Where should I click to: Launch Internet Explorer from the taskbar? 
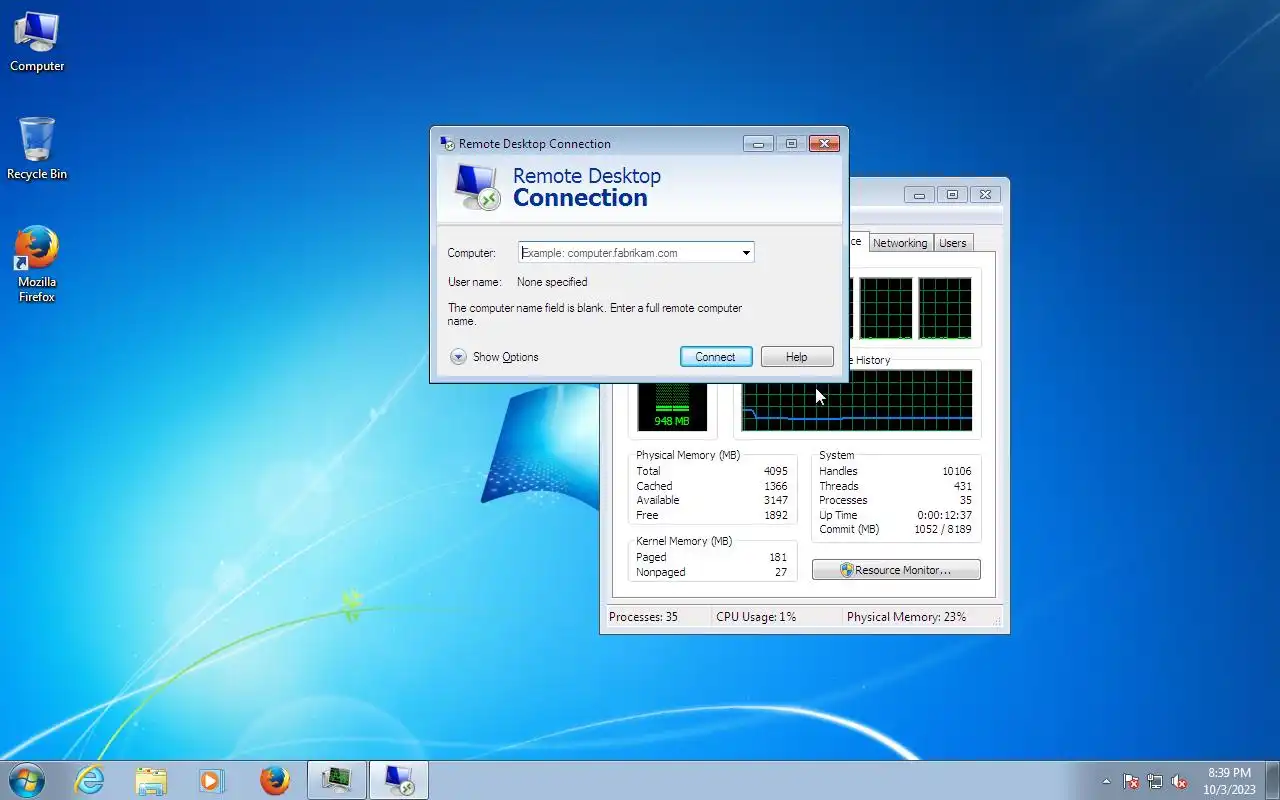[x=90, y=780]
